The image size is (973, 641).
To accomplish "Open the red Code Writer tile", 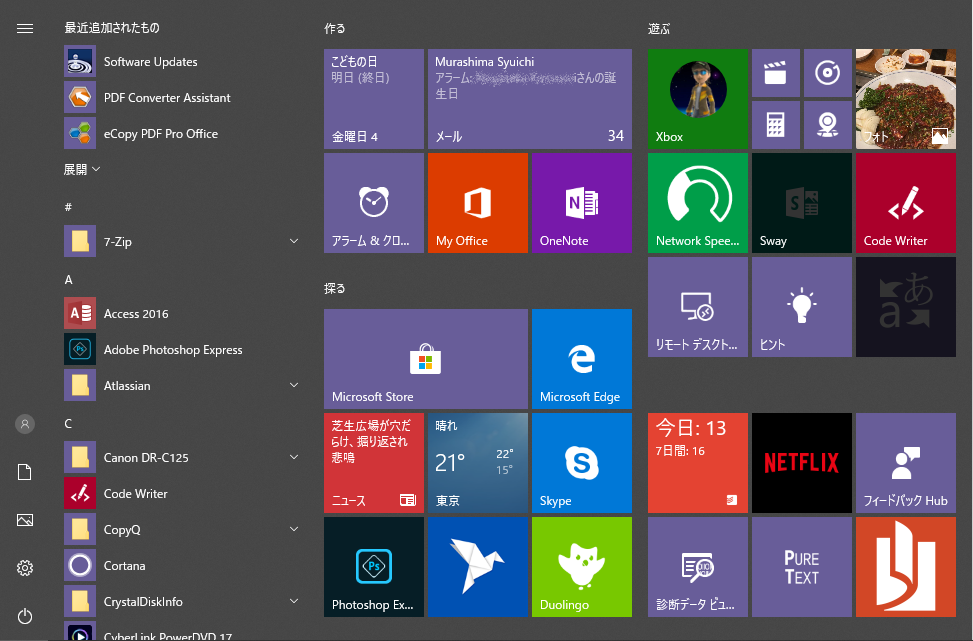I will (x=906, y=203).
